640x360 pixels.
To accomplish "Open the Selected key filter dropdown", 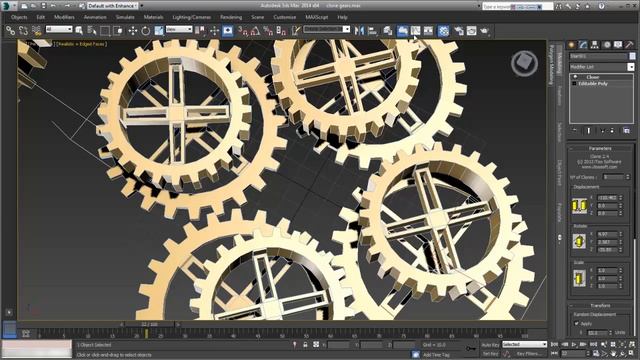I will click(524, 344).
